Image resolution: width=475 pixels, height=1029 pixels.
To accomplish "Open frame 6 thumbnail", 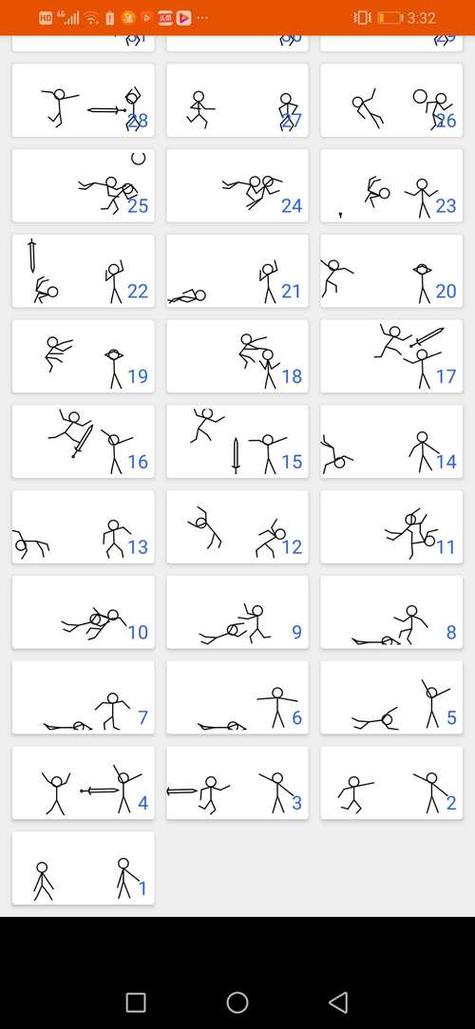I will (x=238, y=697).
